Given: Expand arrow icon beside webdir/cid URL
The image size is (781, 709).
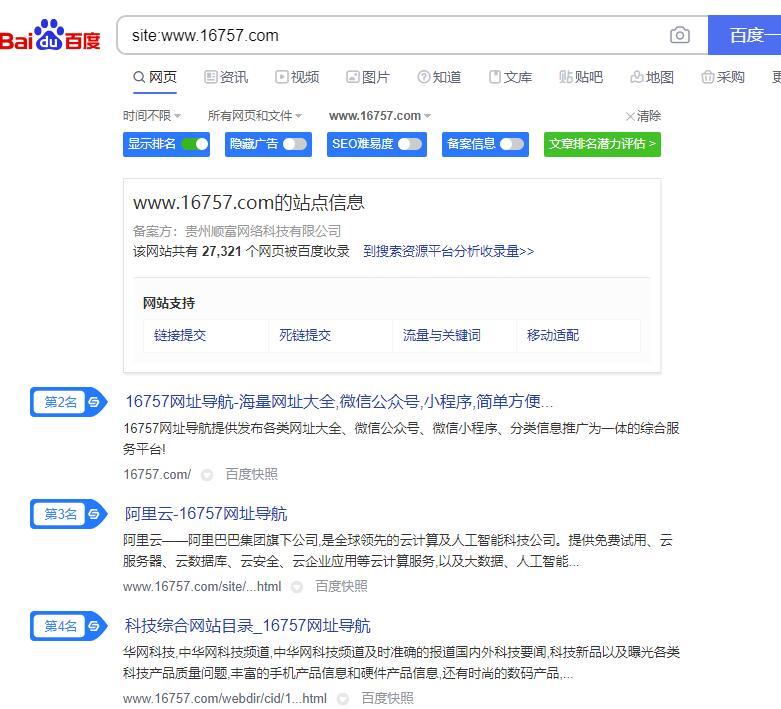Looking at the screenshot, I should [x=343, y=700].
